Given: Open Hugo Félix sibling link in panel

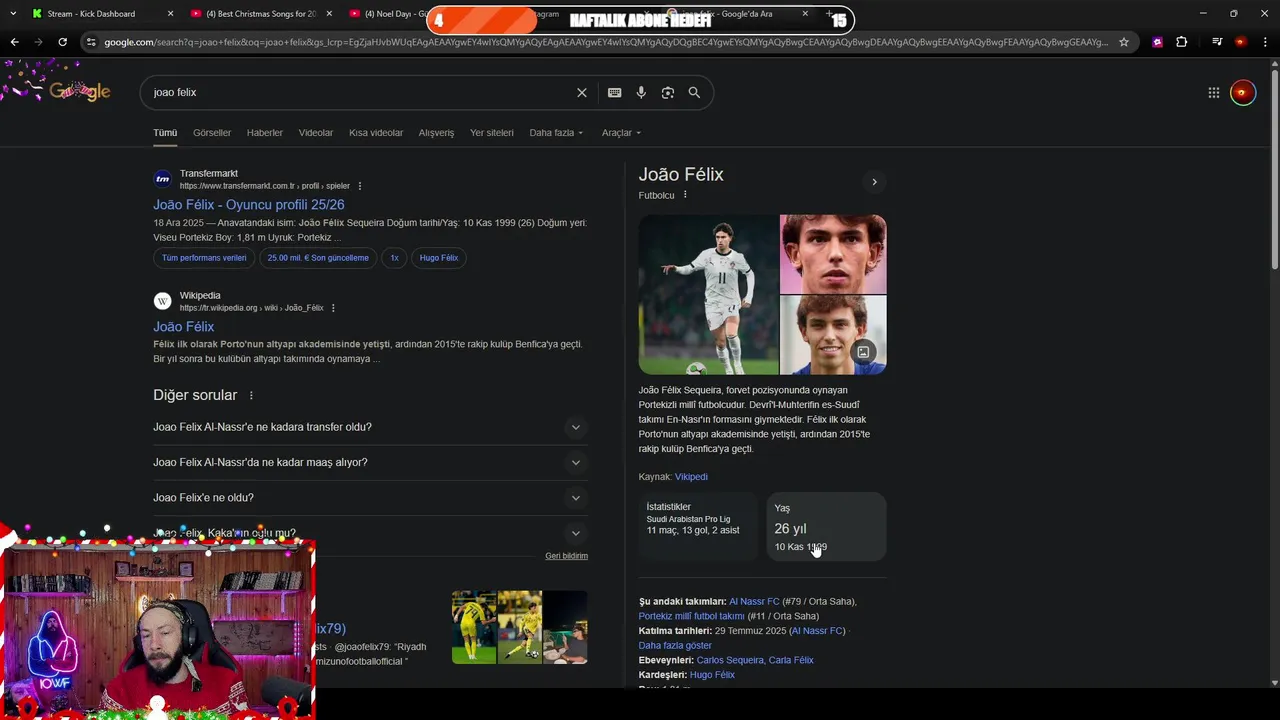Looking at the screenshot, I should pyautogui.click(x=712, y=675).
